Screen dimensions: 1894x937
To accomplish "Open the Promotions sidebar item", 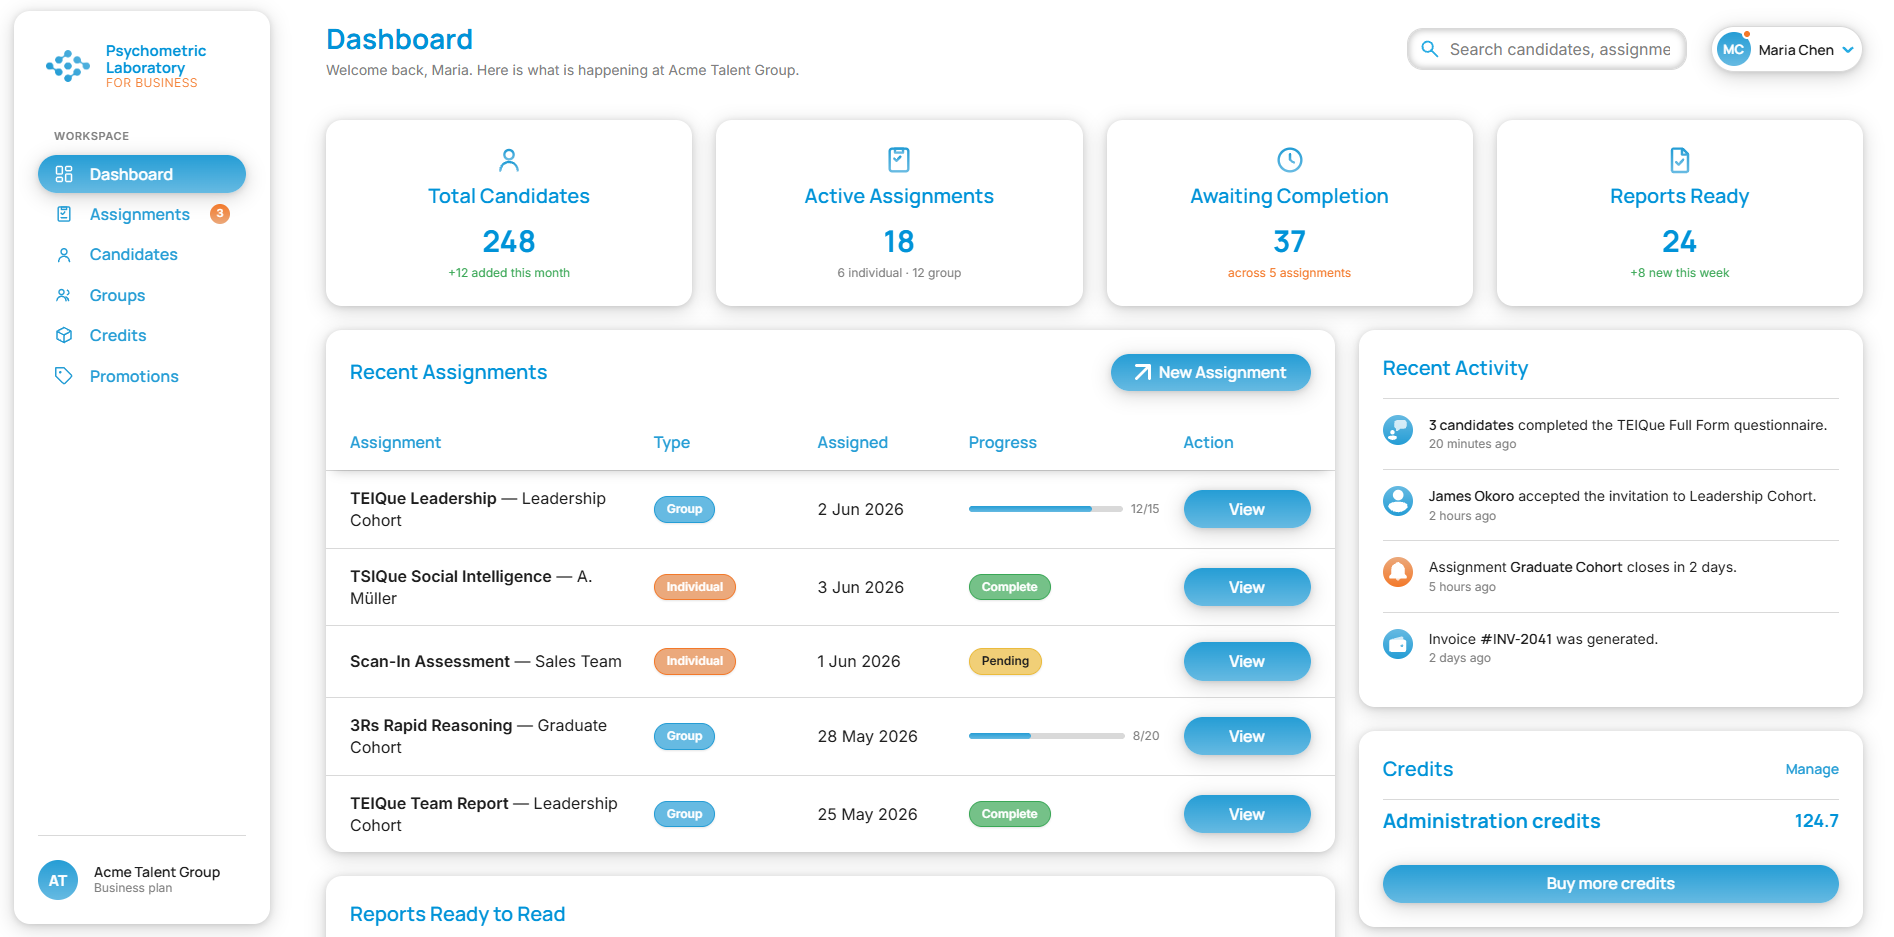I will pos(142,376).
